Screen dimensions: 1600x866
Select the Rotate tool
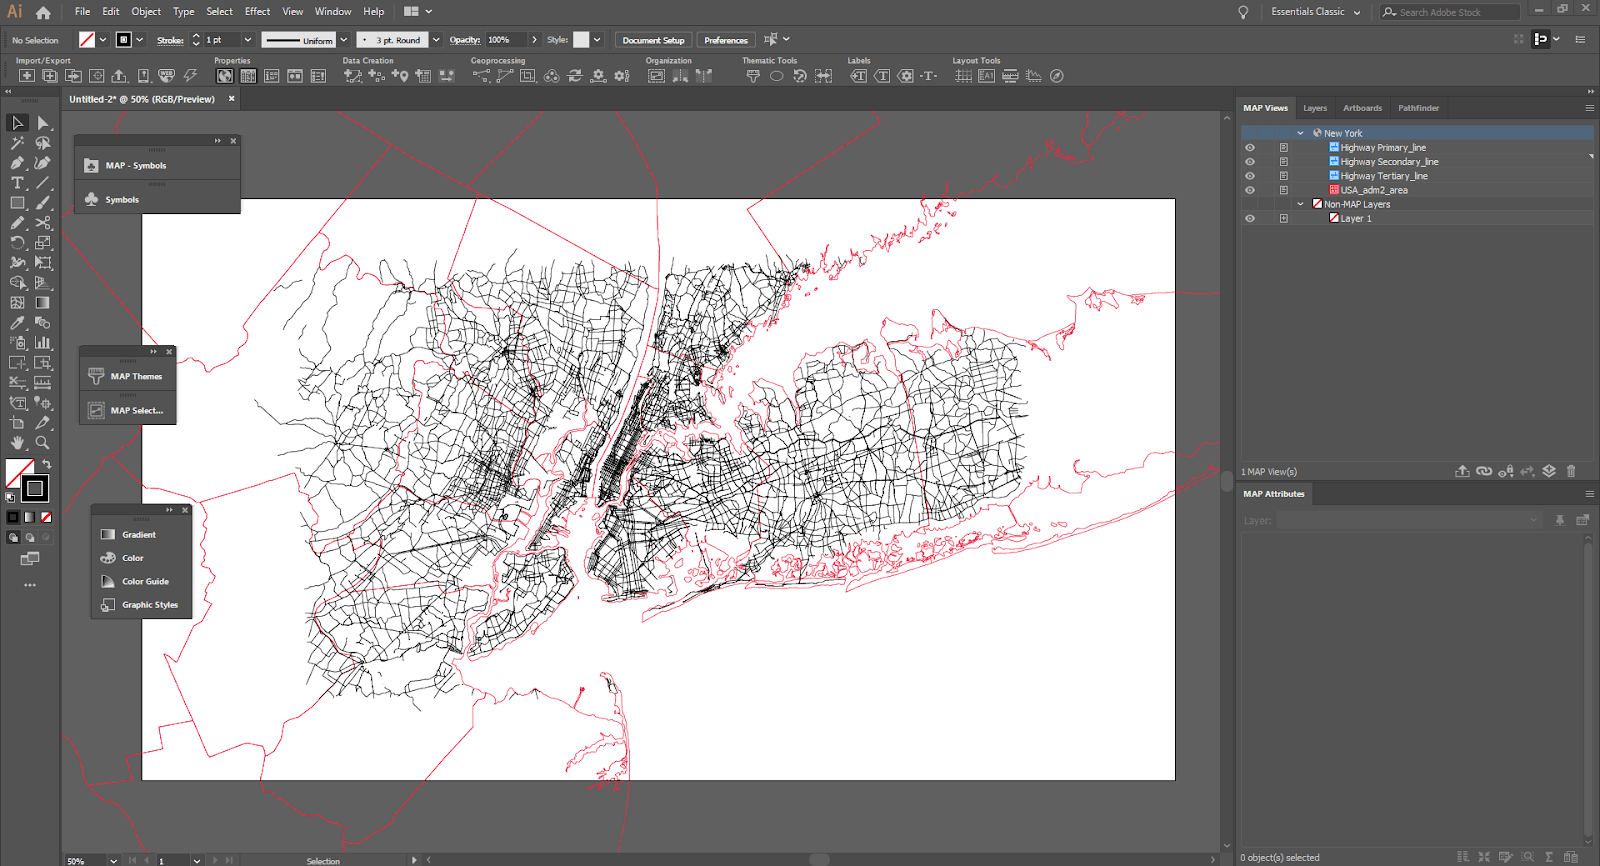18,243
